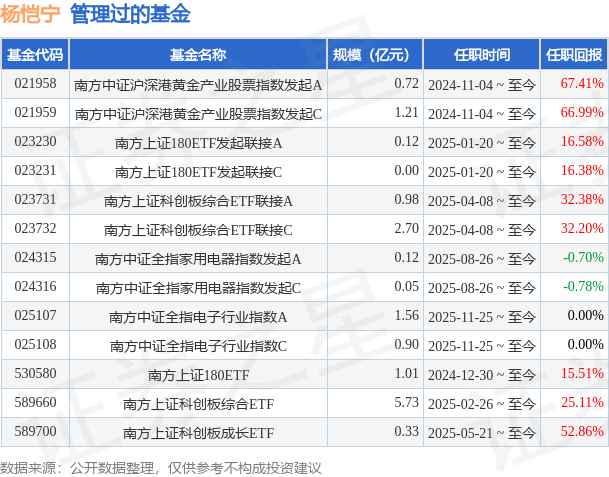Click the 规模（亿元） column header

[x=375, y=55]
